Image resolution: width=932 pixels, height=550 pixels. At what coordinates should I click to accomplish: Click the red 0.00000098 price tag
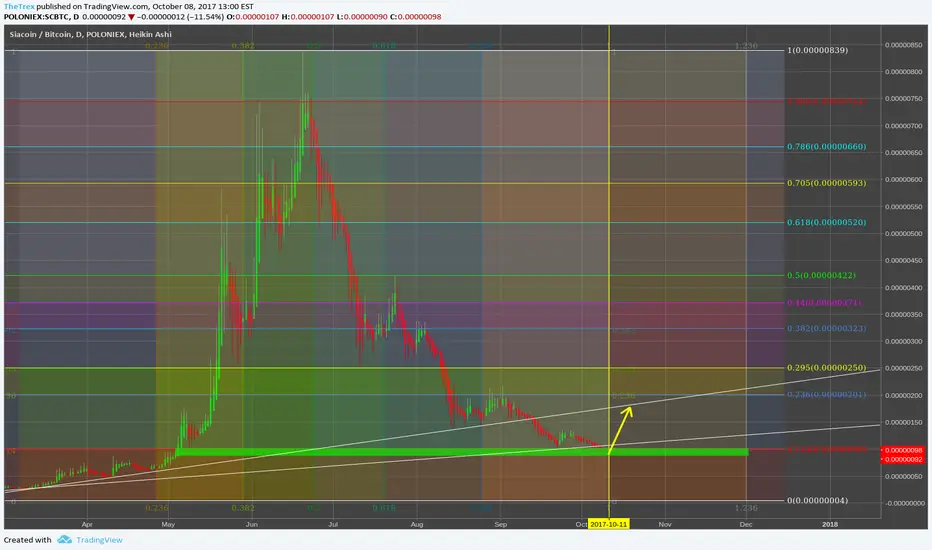(x=903, y=451)
